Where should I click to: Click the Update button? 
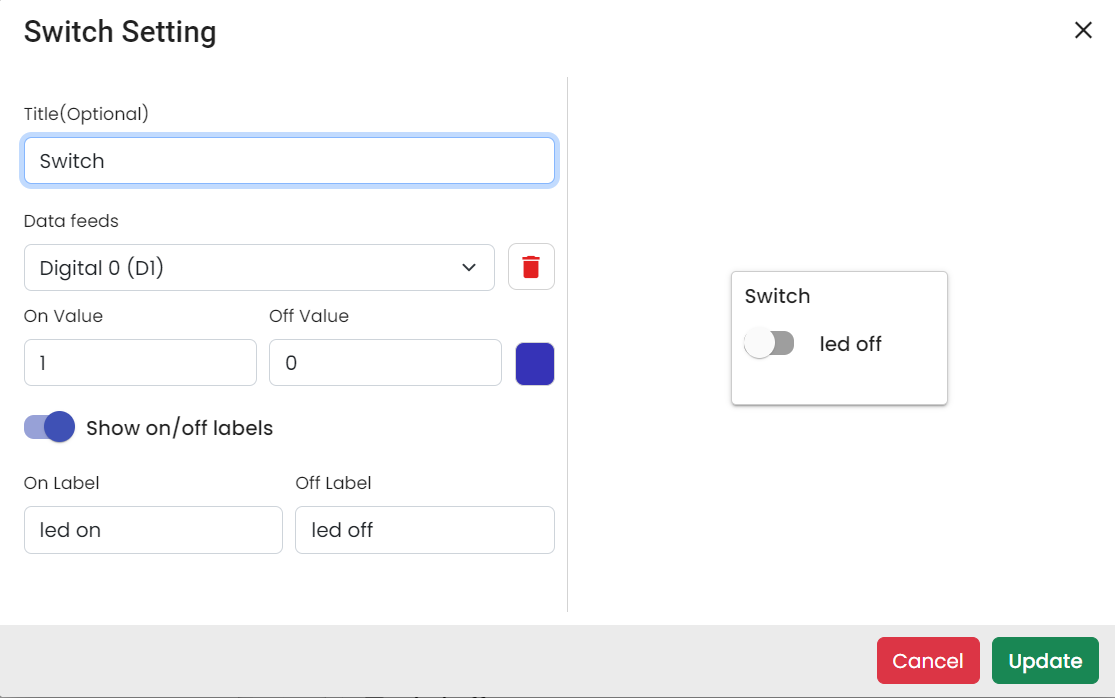tap(1045, 661)
